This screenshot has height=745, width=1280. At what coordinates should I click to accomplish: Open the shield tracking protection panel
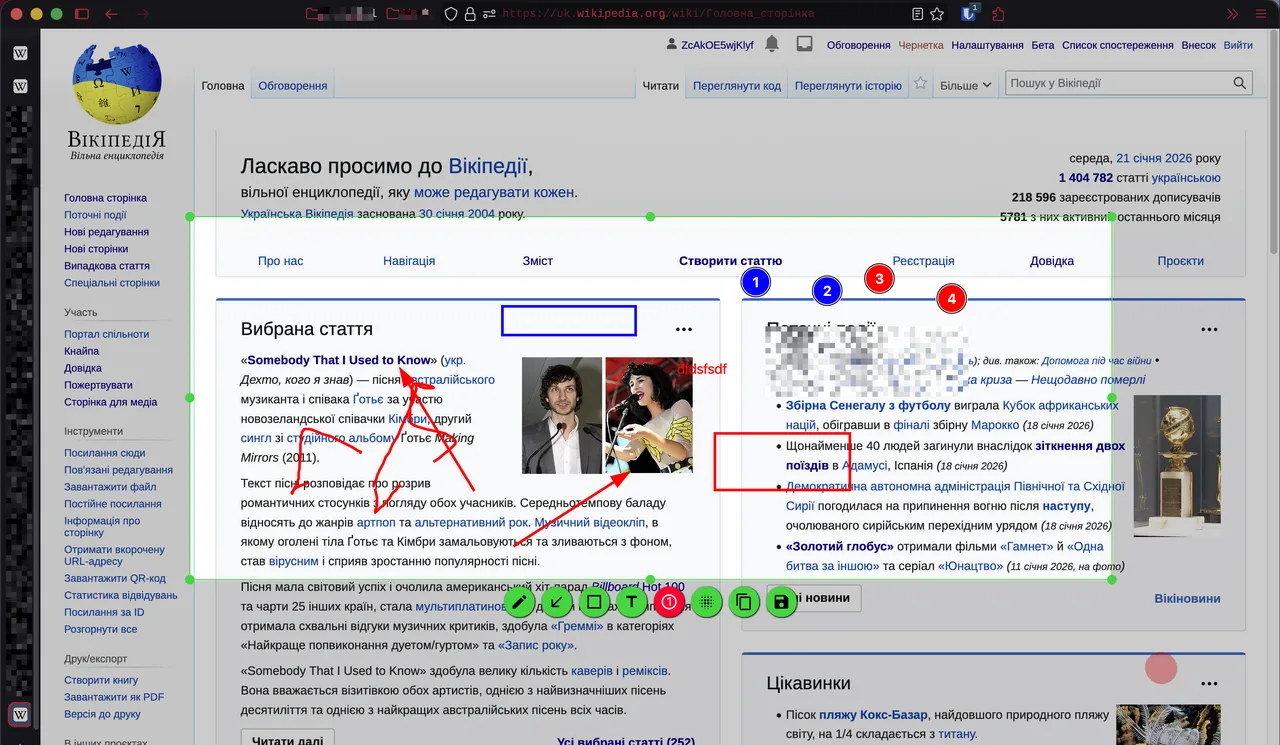click(451, 14)
